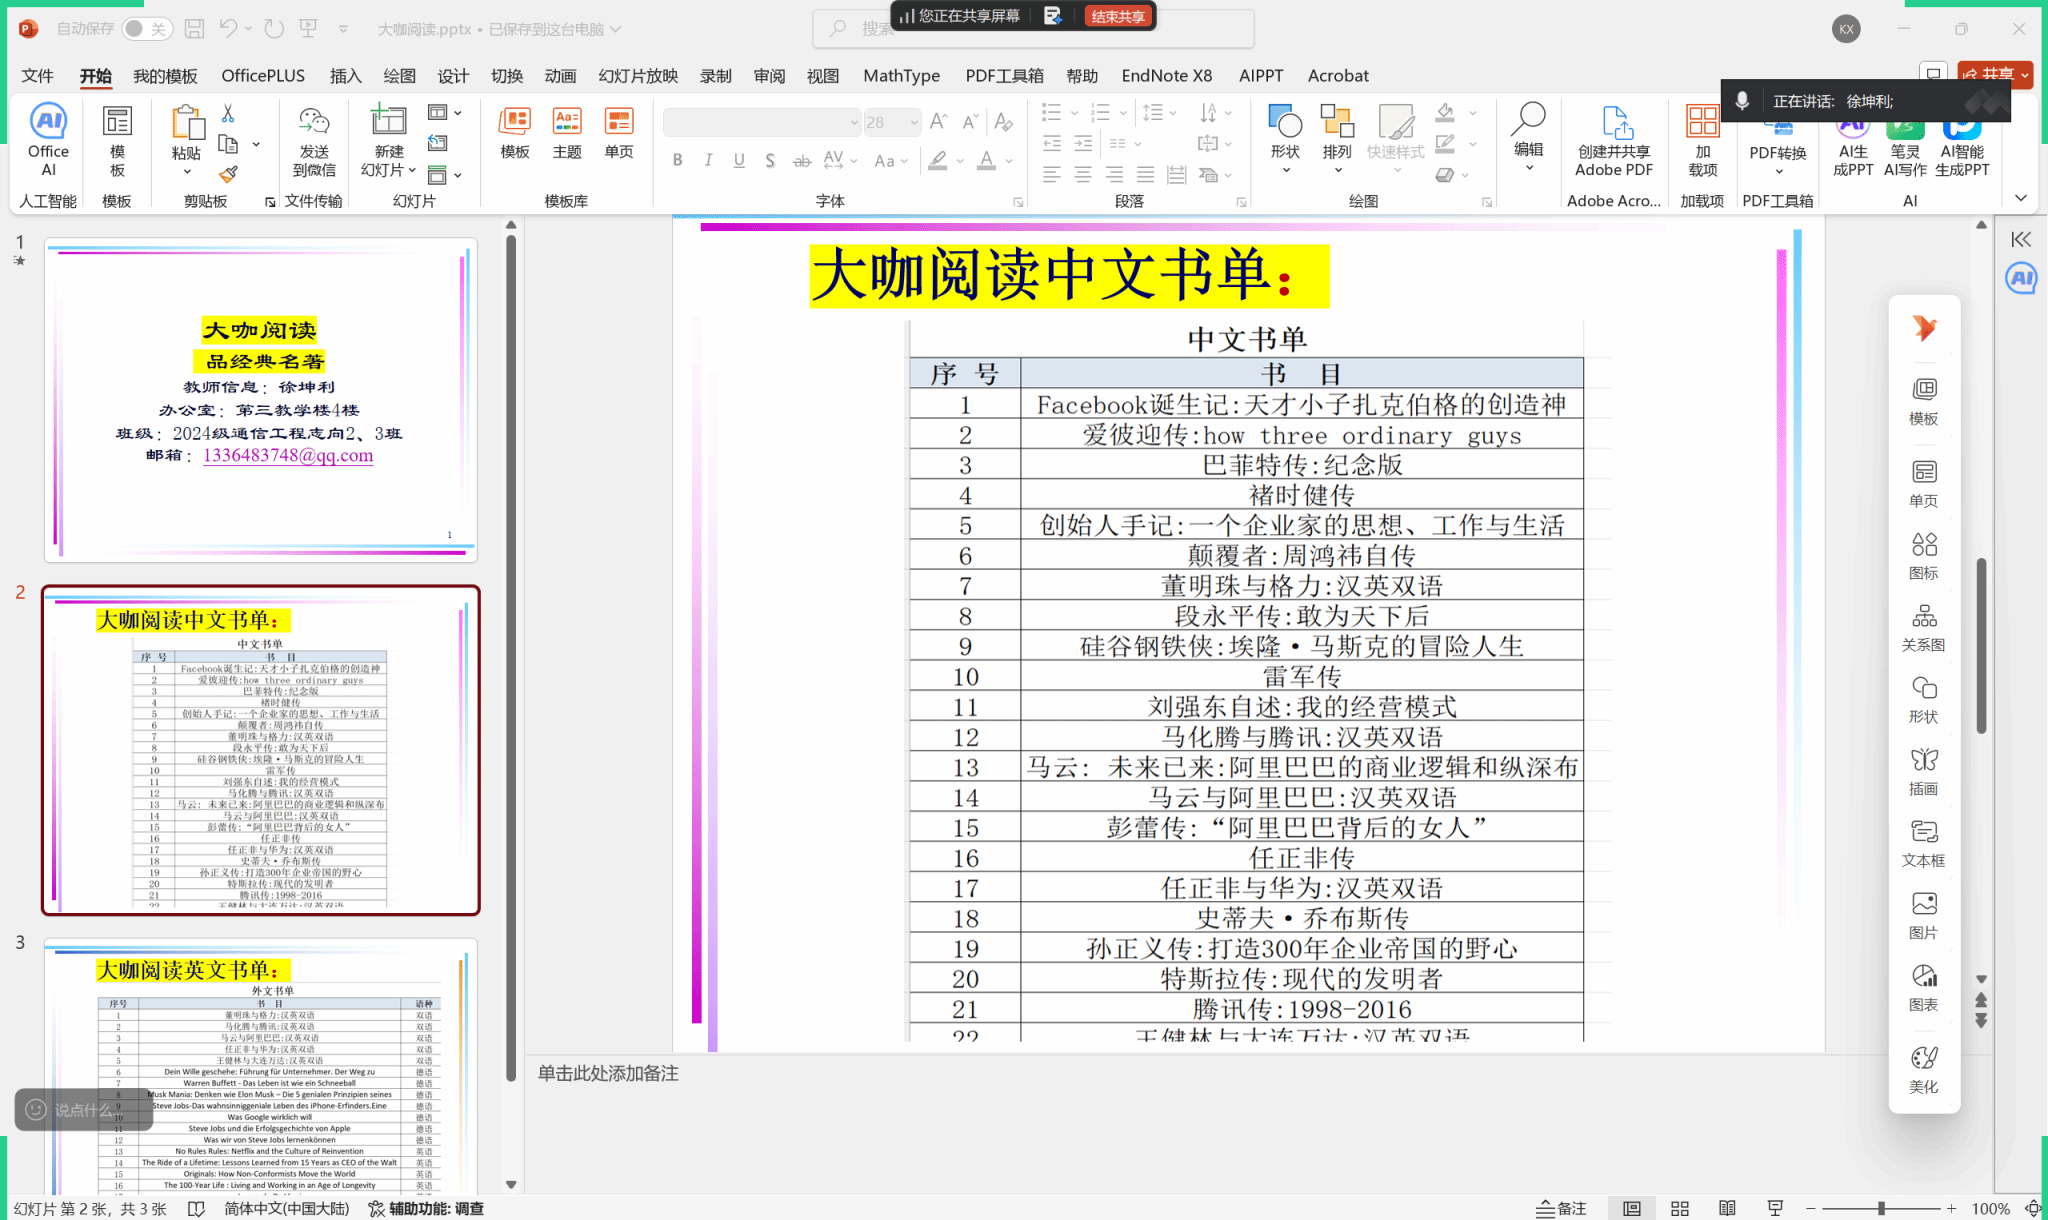The height and width of the screenshot is (1220, 2048).
Task: Open the Beautify tool in side panel
Action: [x=1923, y=1070]
